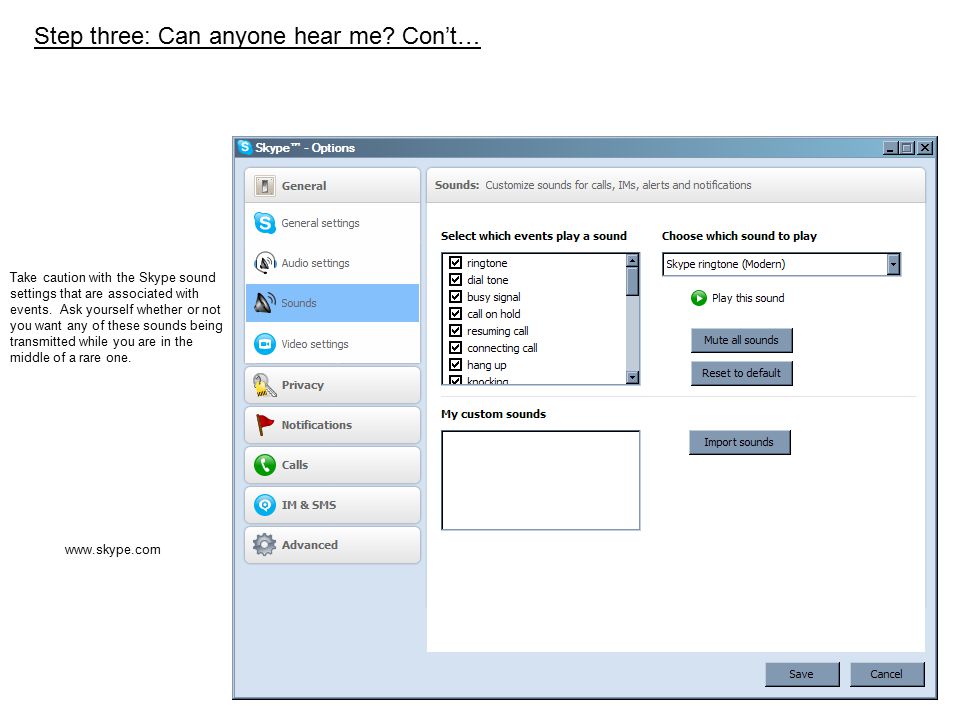Image resolution: width=960 pixels, height=720 pixels.
Task: Maximize the Skype Options window
Action: (x=907, y=148)
